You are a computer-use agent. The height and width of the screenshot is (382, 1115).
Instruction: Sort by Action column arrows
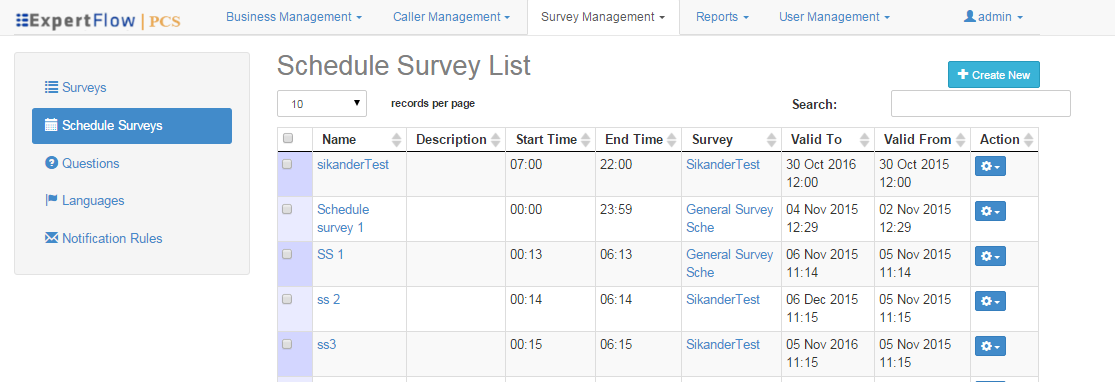click(1029, 140)
